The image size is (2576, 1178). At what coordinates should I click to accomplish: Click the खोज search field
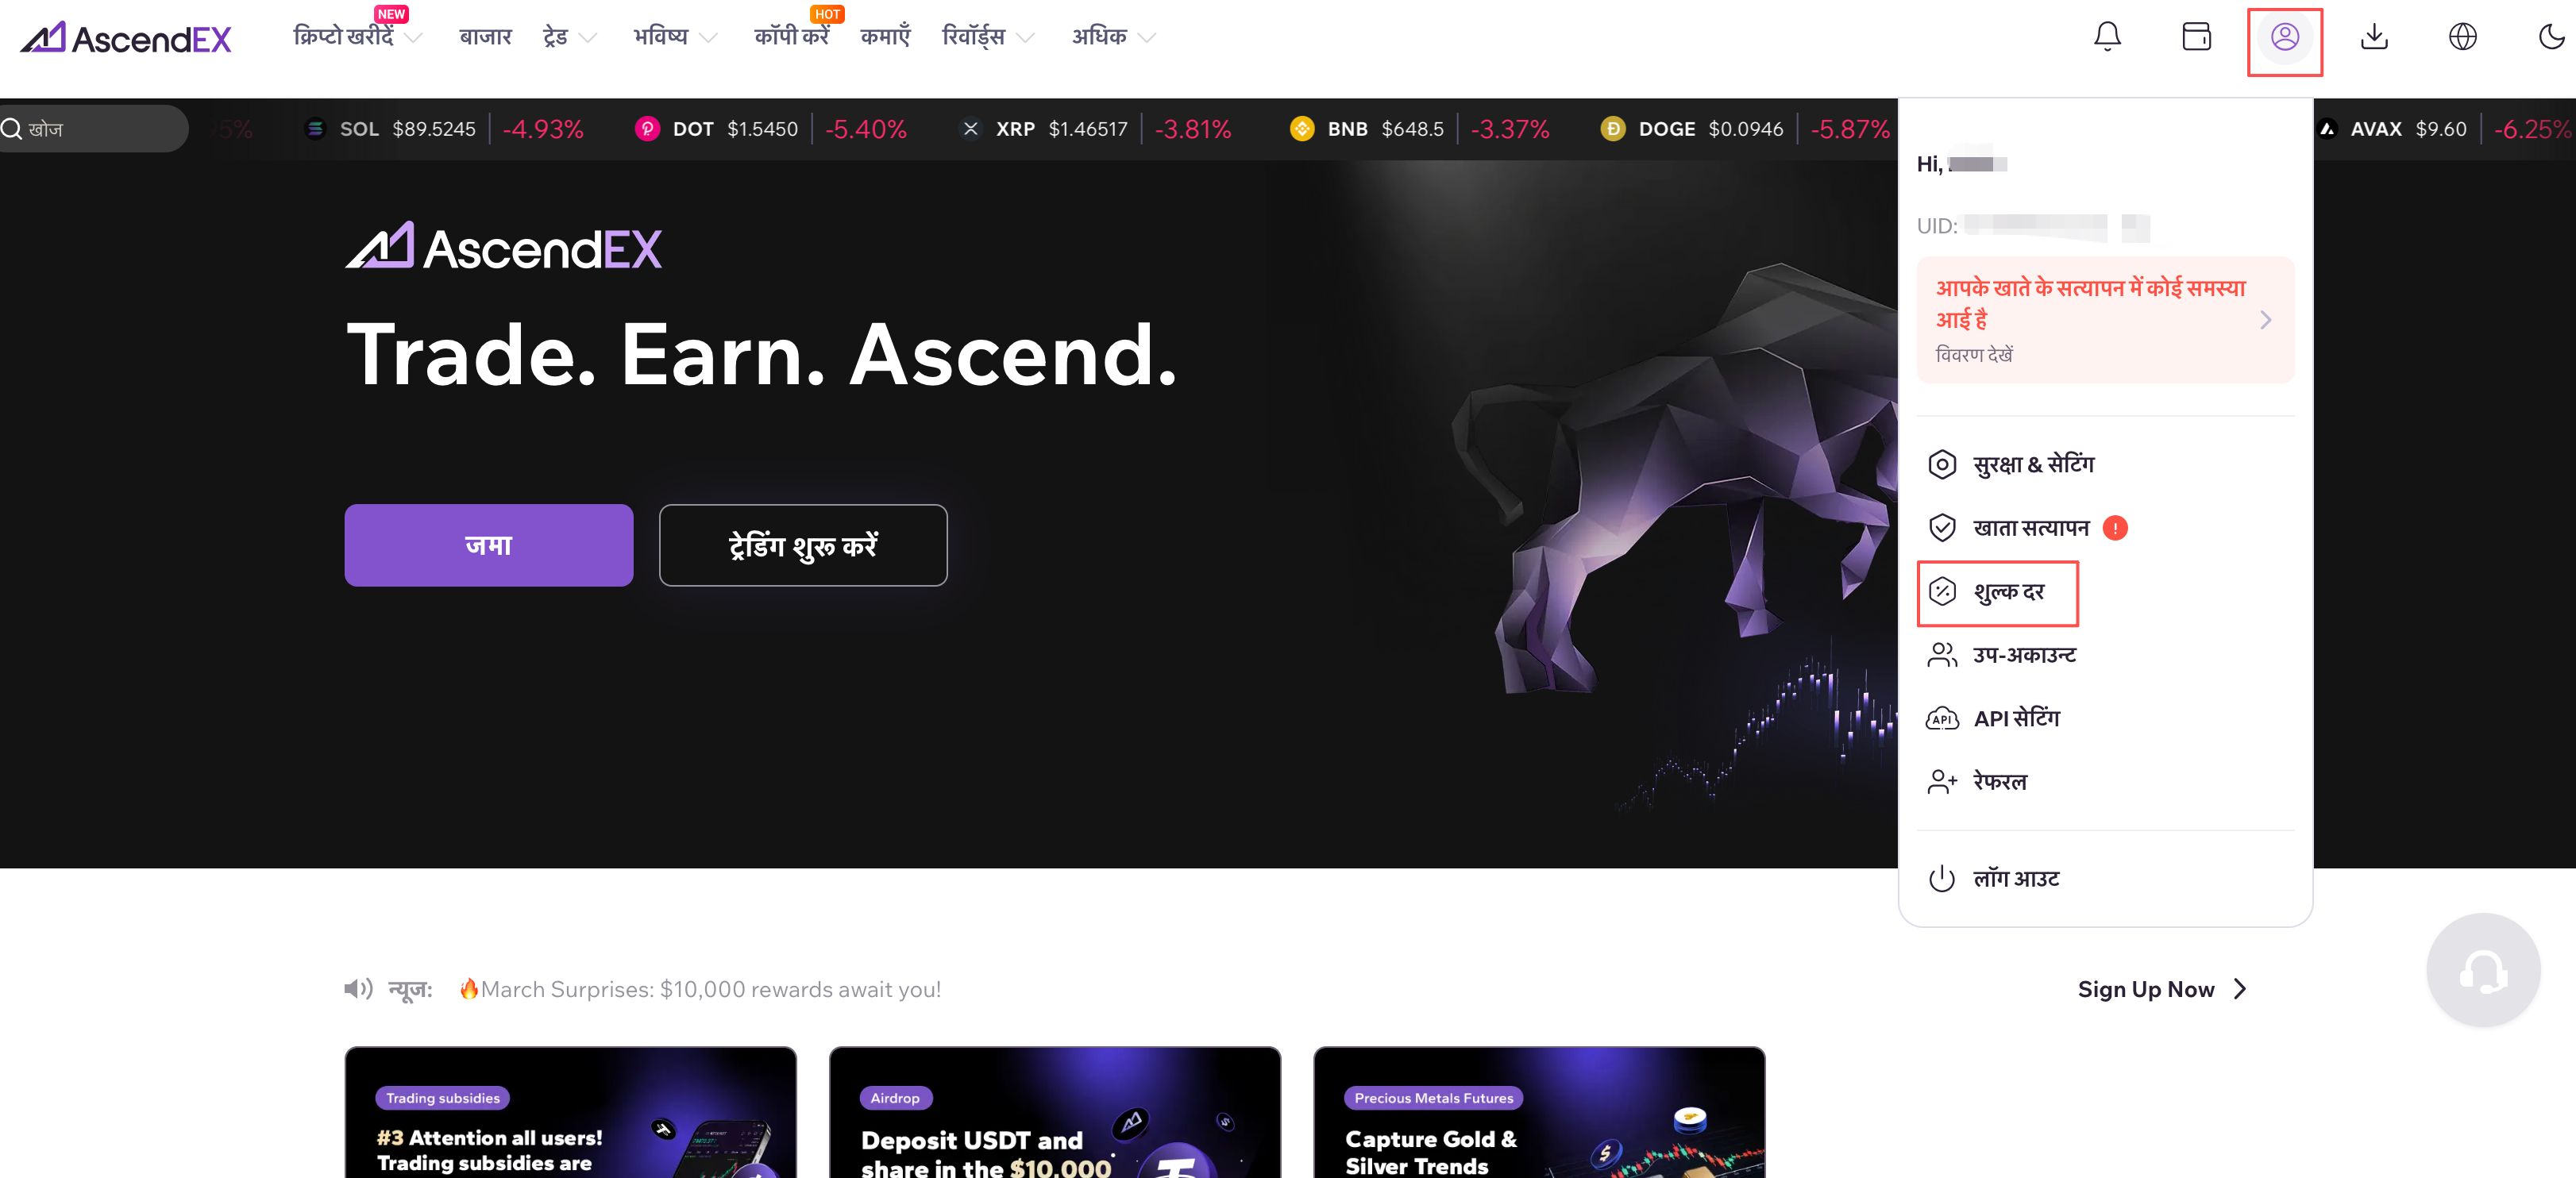point(94,129)
